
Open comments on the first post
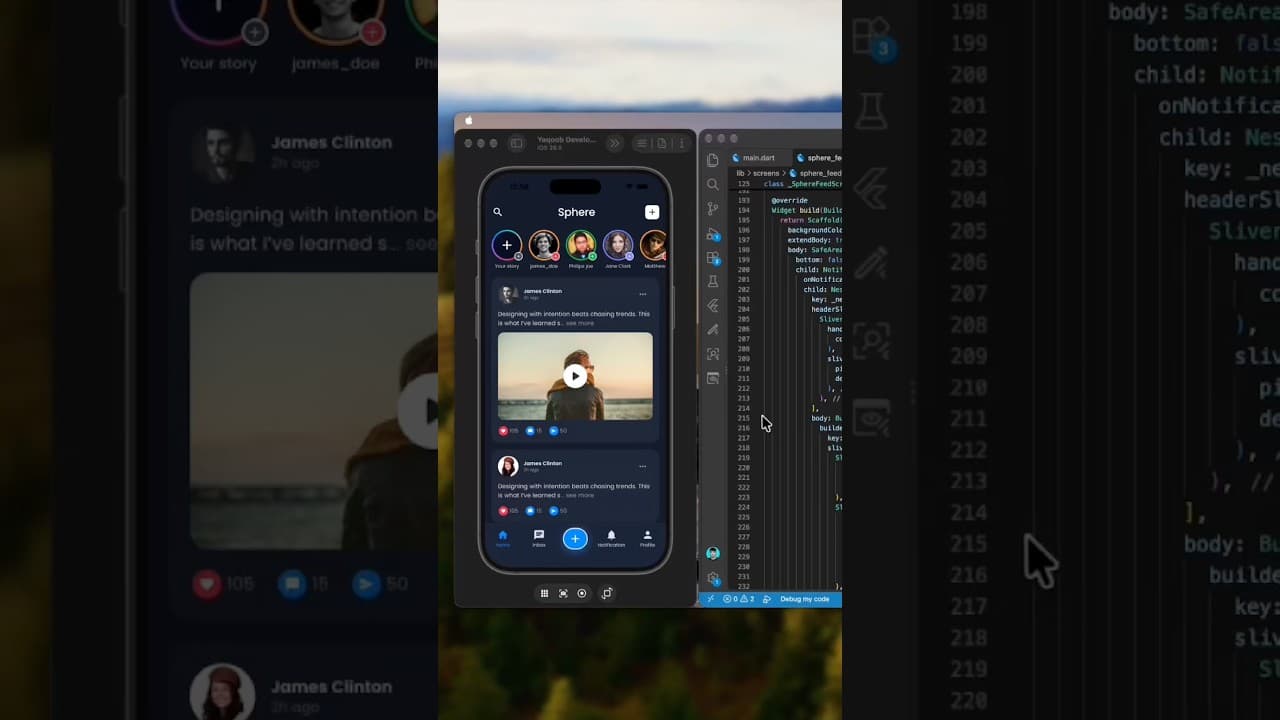click(x=529, y=431)
